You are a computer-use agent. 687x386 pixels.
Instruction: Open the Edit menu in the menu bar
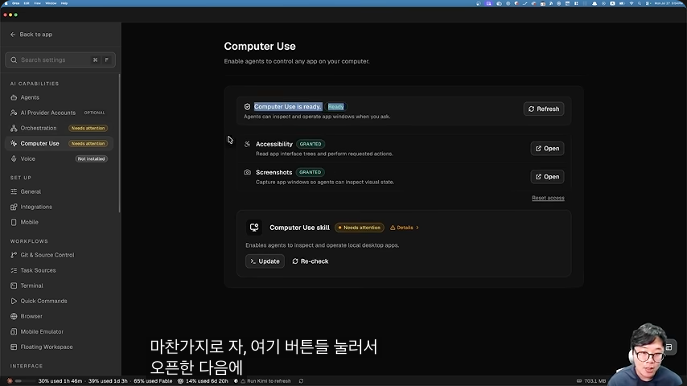point(26,3)
